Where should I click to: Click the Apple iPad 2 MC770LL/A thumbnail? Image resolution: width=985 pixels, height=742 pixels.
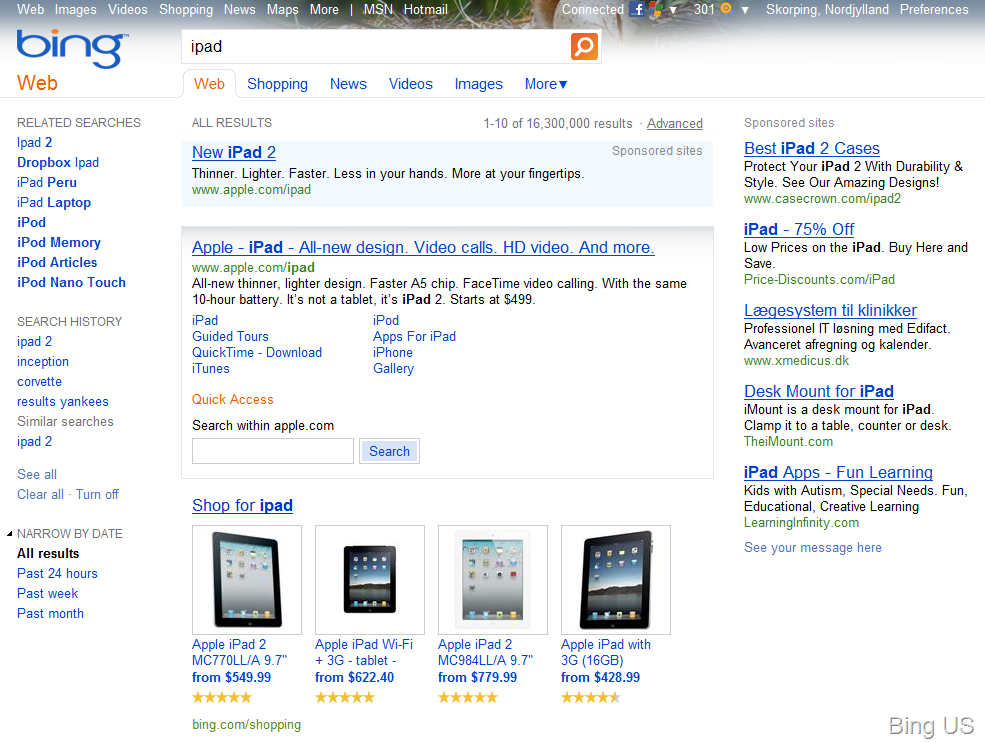[x=247, y=580]
